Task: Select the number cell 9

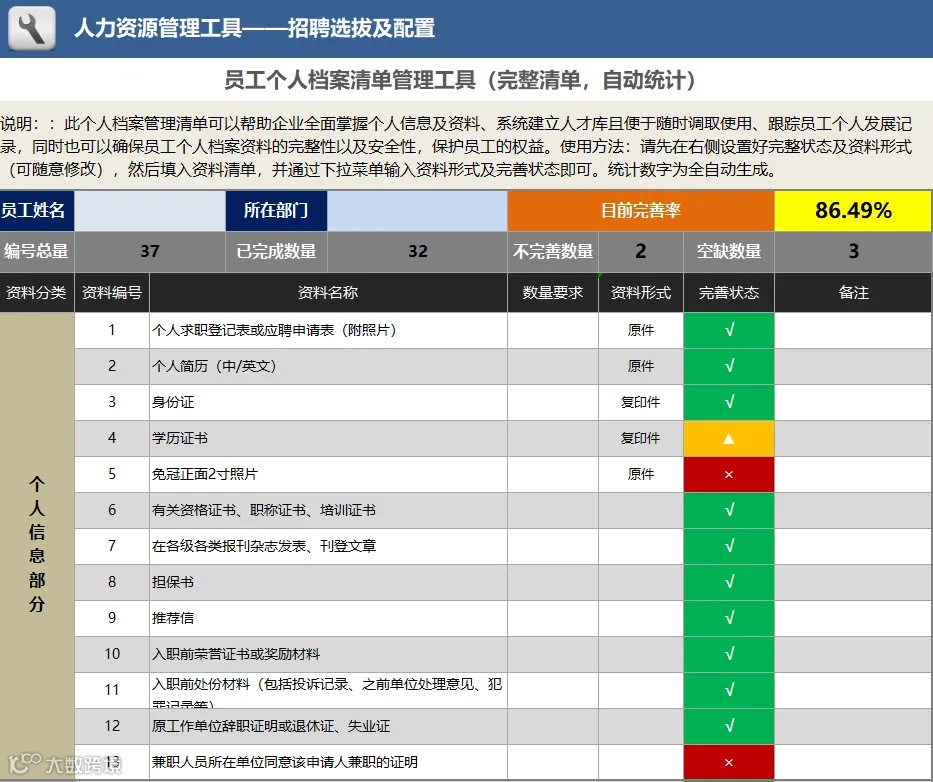Action: (x=112, y=618)
